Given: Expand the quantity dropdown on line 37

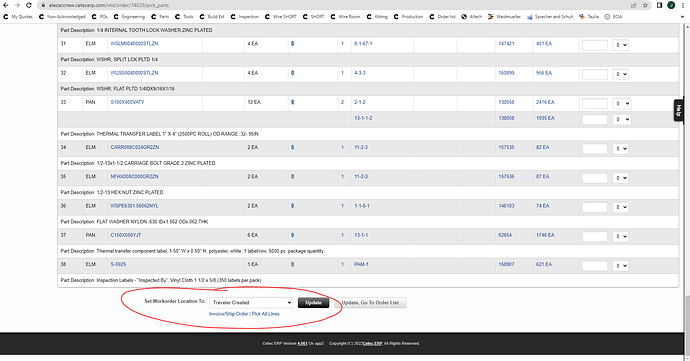Looking at the screenshot, I should pyautogui.click(x=620, y=236).
